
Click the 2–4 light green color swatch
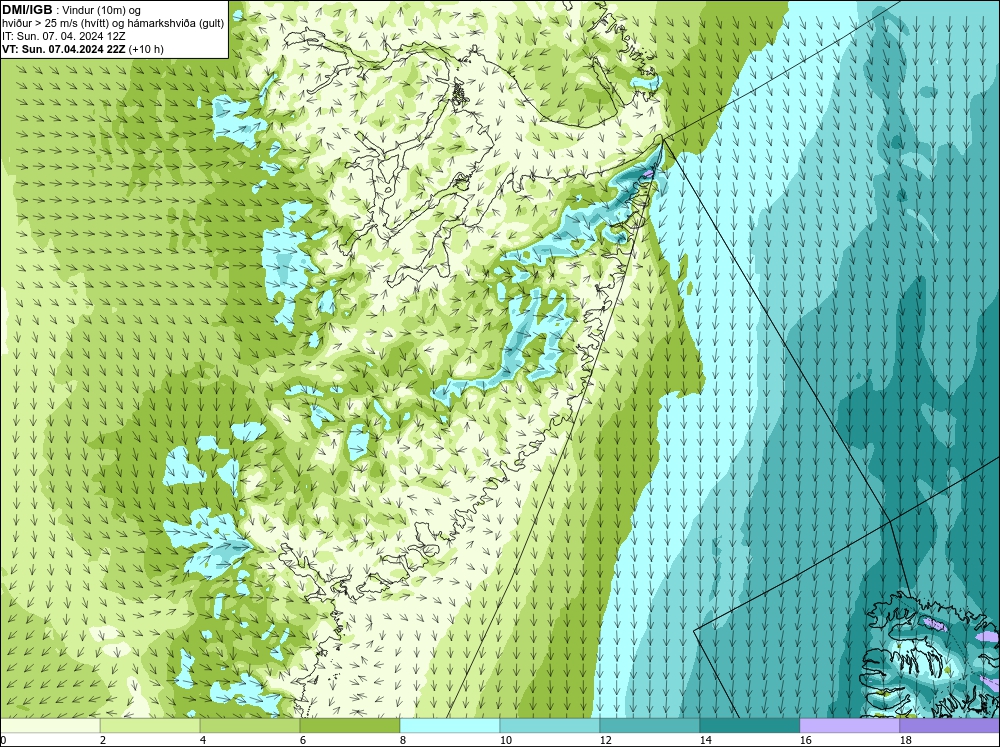click(x=150, y=726)
